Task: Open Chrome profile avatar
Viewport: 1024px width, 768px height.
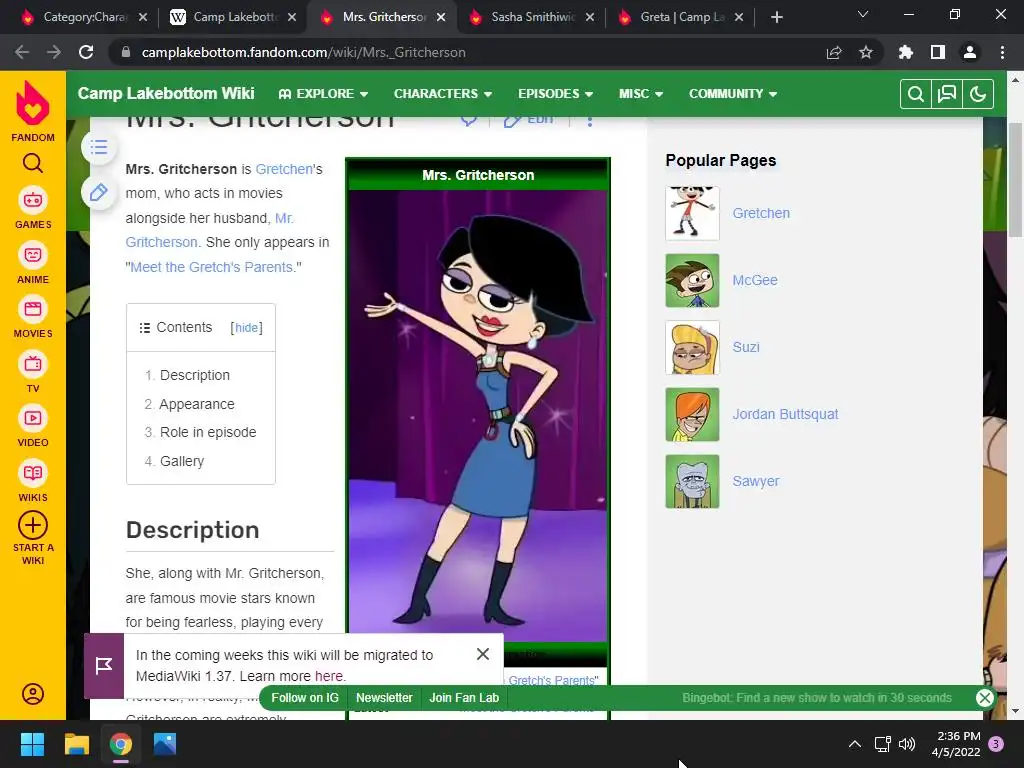Action: pyautogui.click(x=970, y=52)
